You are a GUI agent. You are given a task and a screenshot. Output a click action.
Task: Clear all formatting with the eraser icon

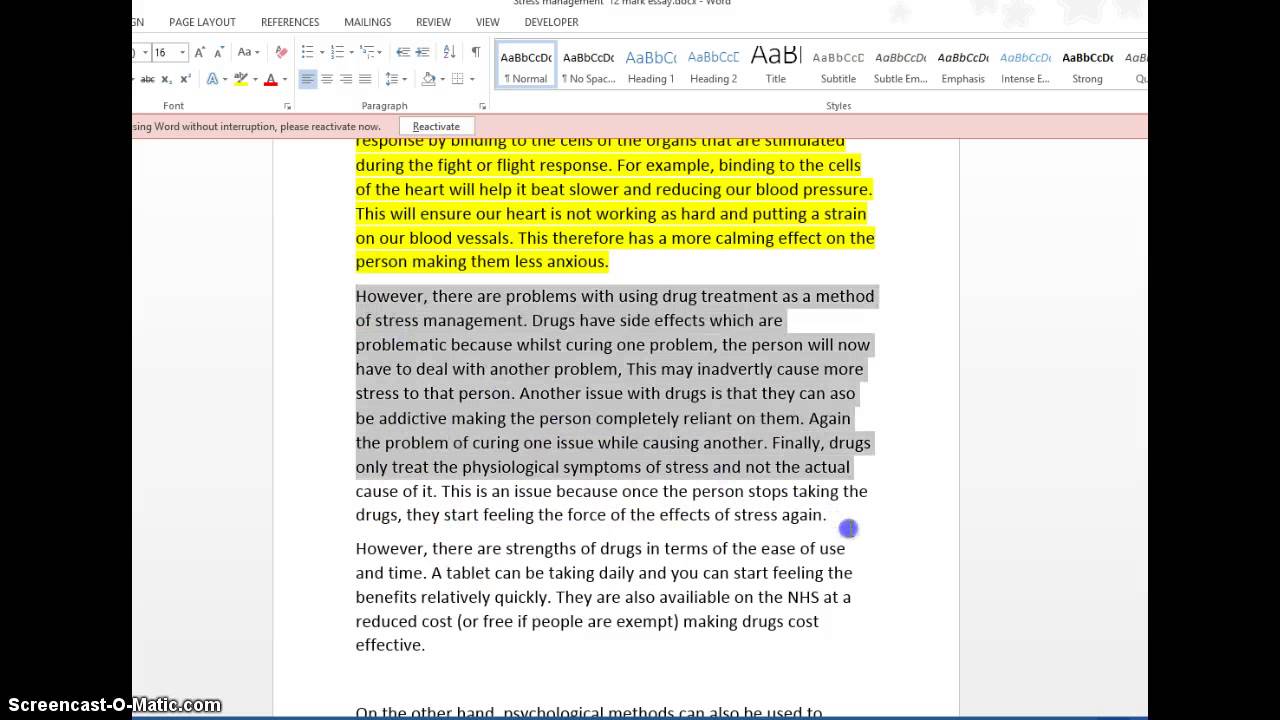pos(281,52)
